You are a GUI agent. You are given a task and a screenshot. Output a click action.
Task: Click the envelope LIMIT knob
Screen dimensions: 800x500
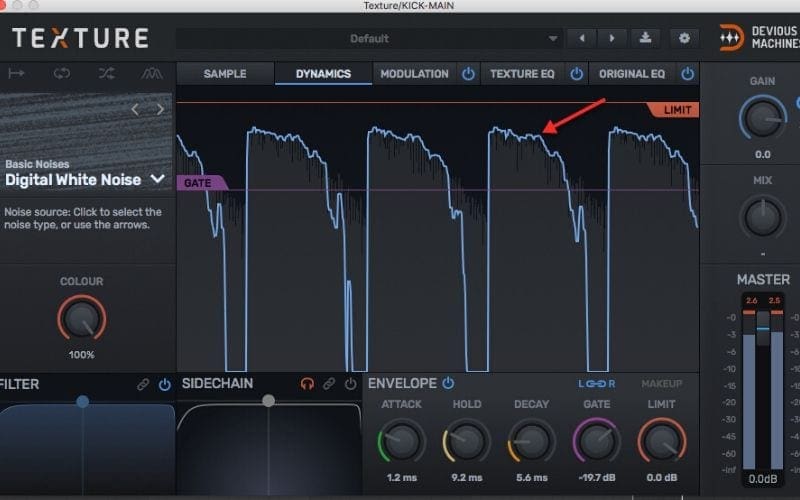tap(662, 442)
